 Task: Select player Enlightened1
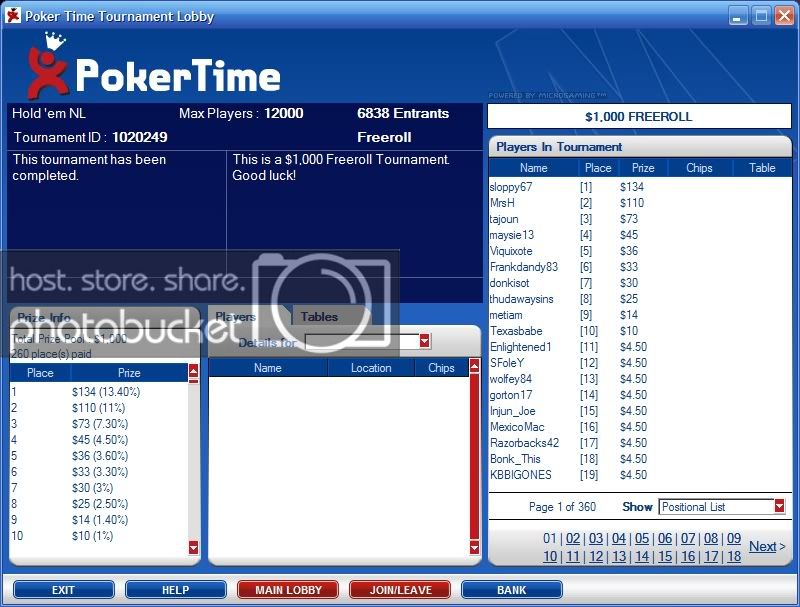[x=520, y=347]
